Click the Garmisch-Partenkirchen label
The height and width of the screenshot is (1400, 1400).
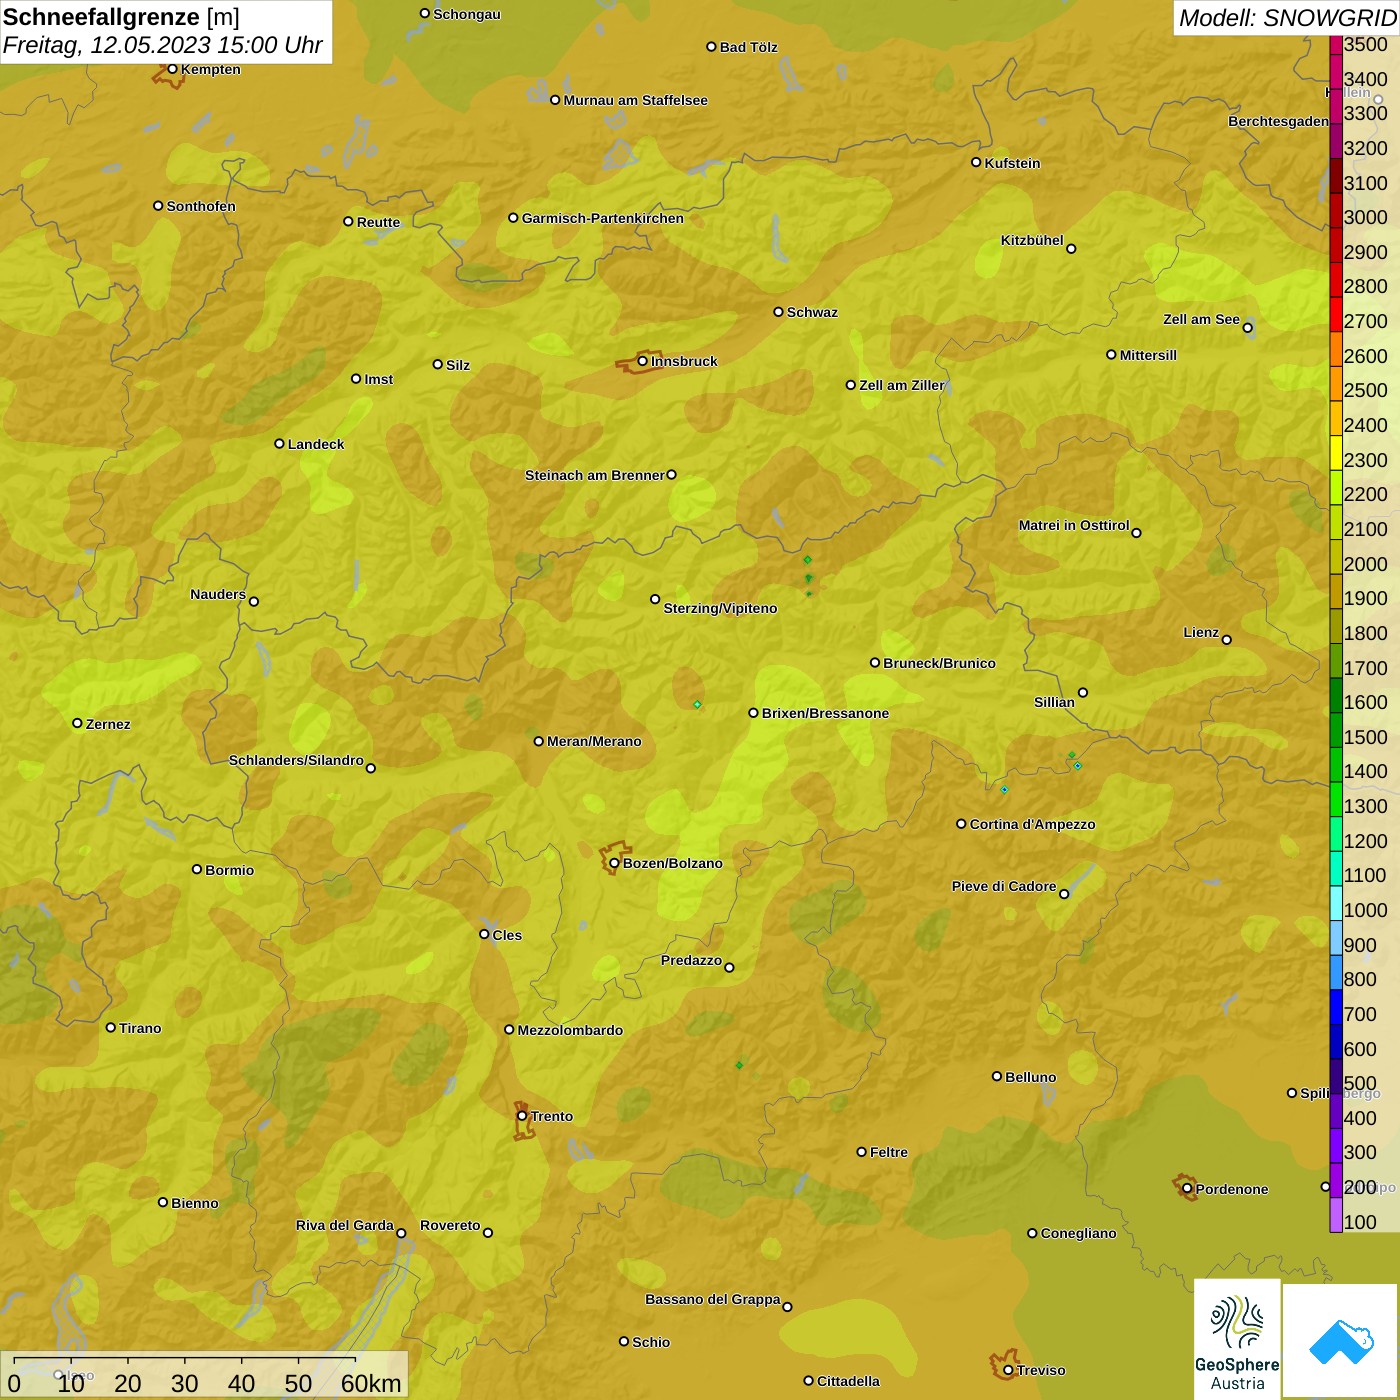coord(603,218)
